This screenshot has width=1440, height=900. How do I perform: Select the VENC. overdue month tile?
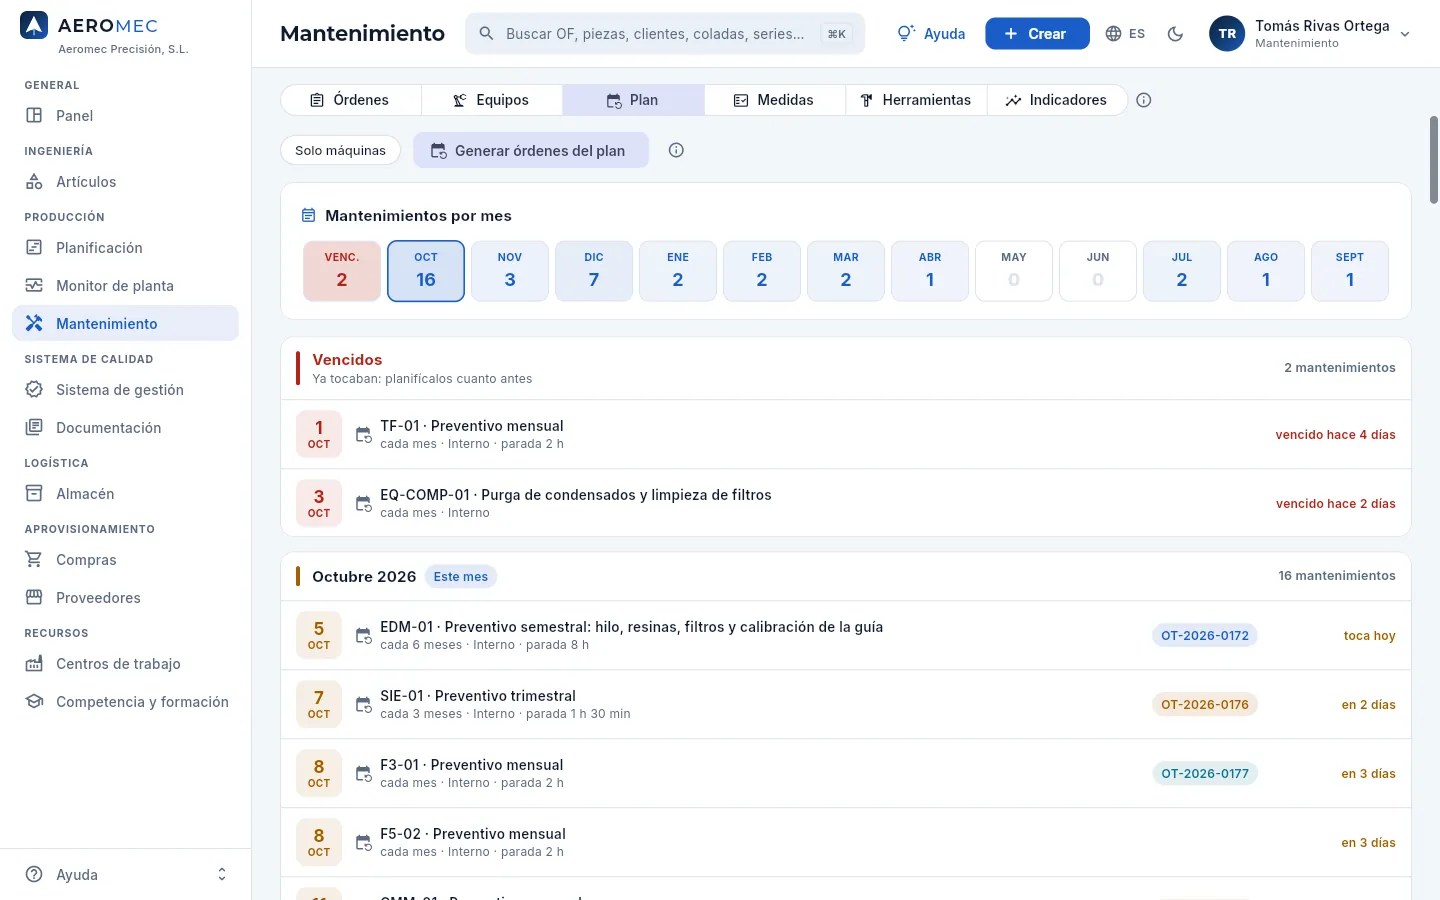[342, 271]
